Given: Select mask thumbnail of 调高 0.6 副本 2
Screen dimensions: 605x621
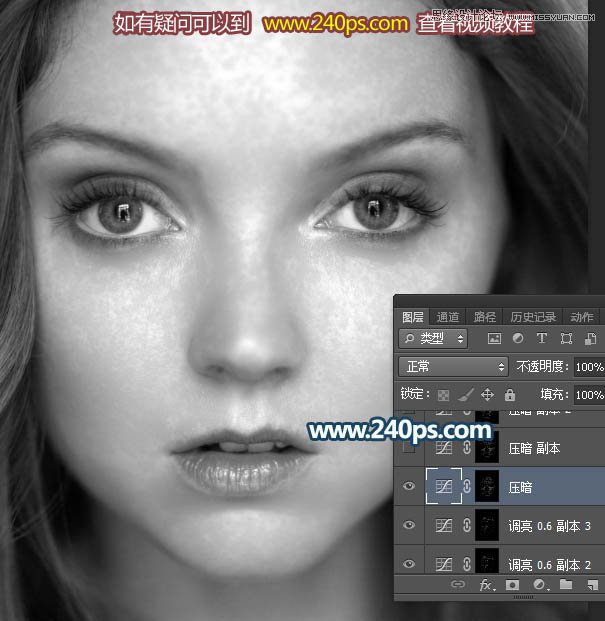Looking at the screenshot, I should click(x=487, y=562).
